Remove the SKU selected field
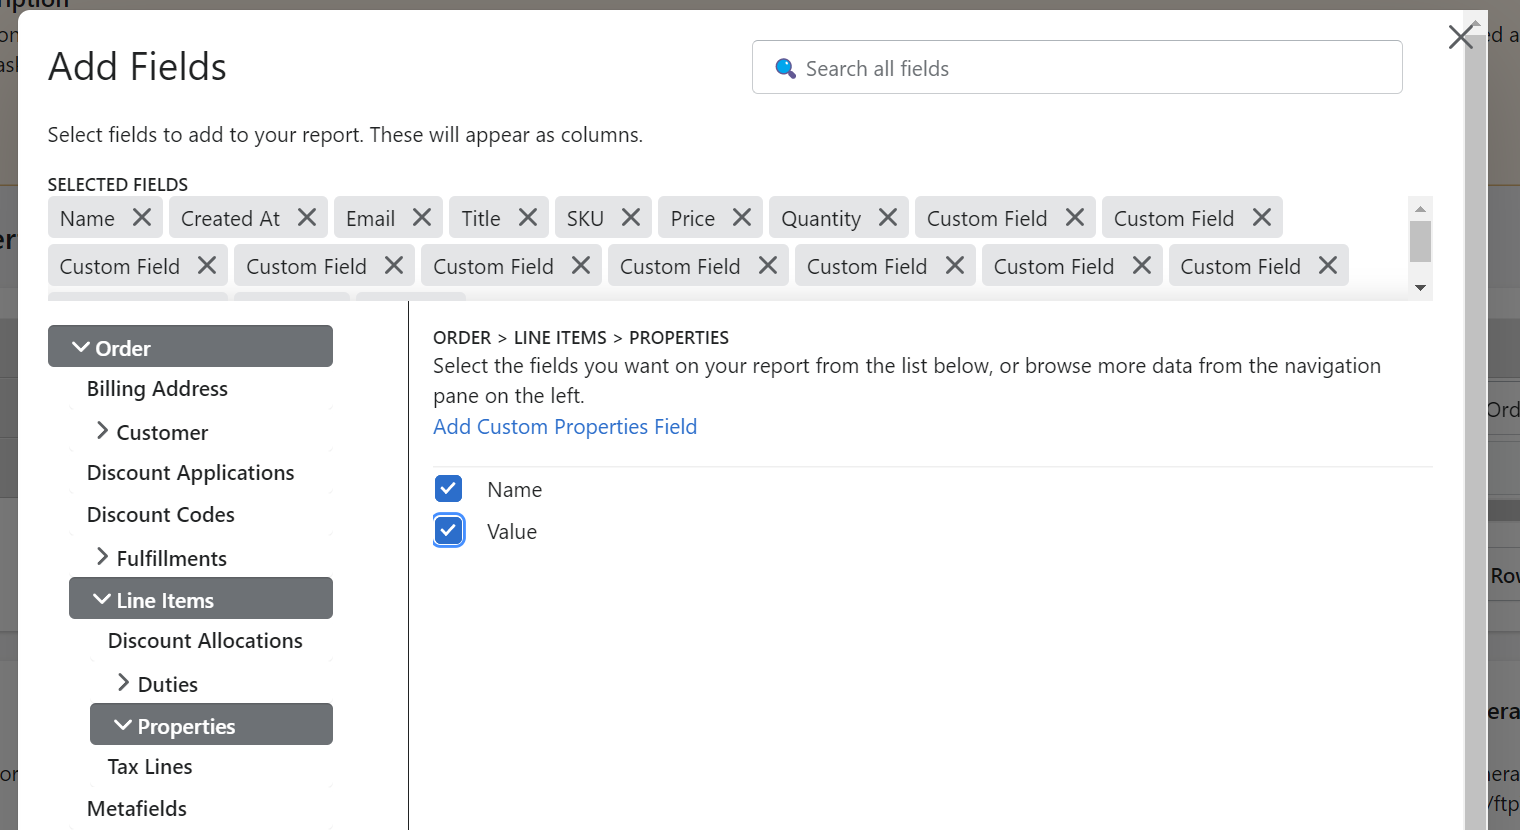Image resolution: width=1520 pixels, height=830 pixels. (631, 217)
